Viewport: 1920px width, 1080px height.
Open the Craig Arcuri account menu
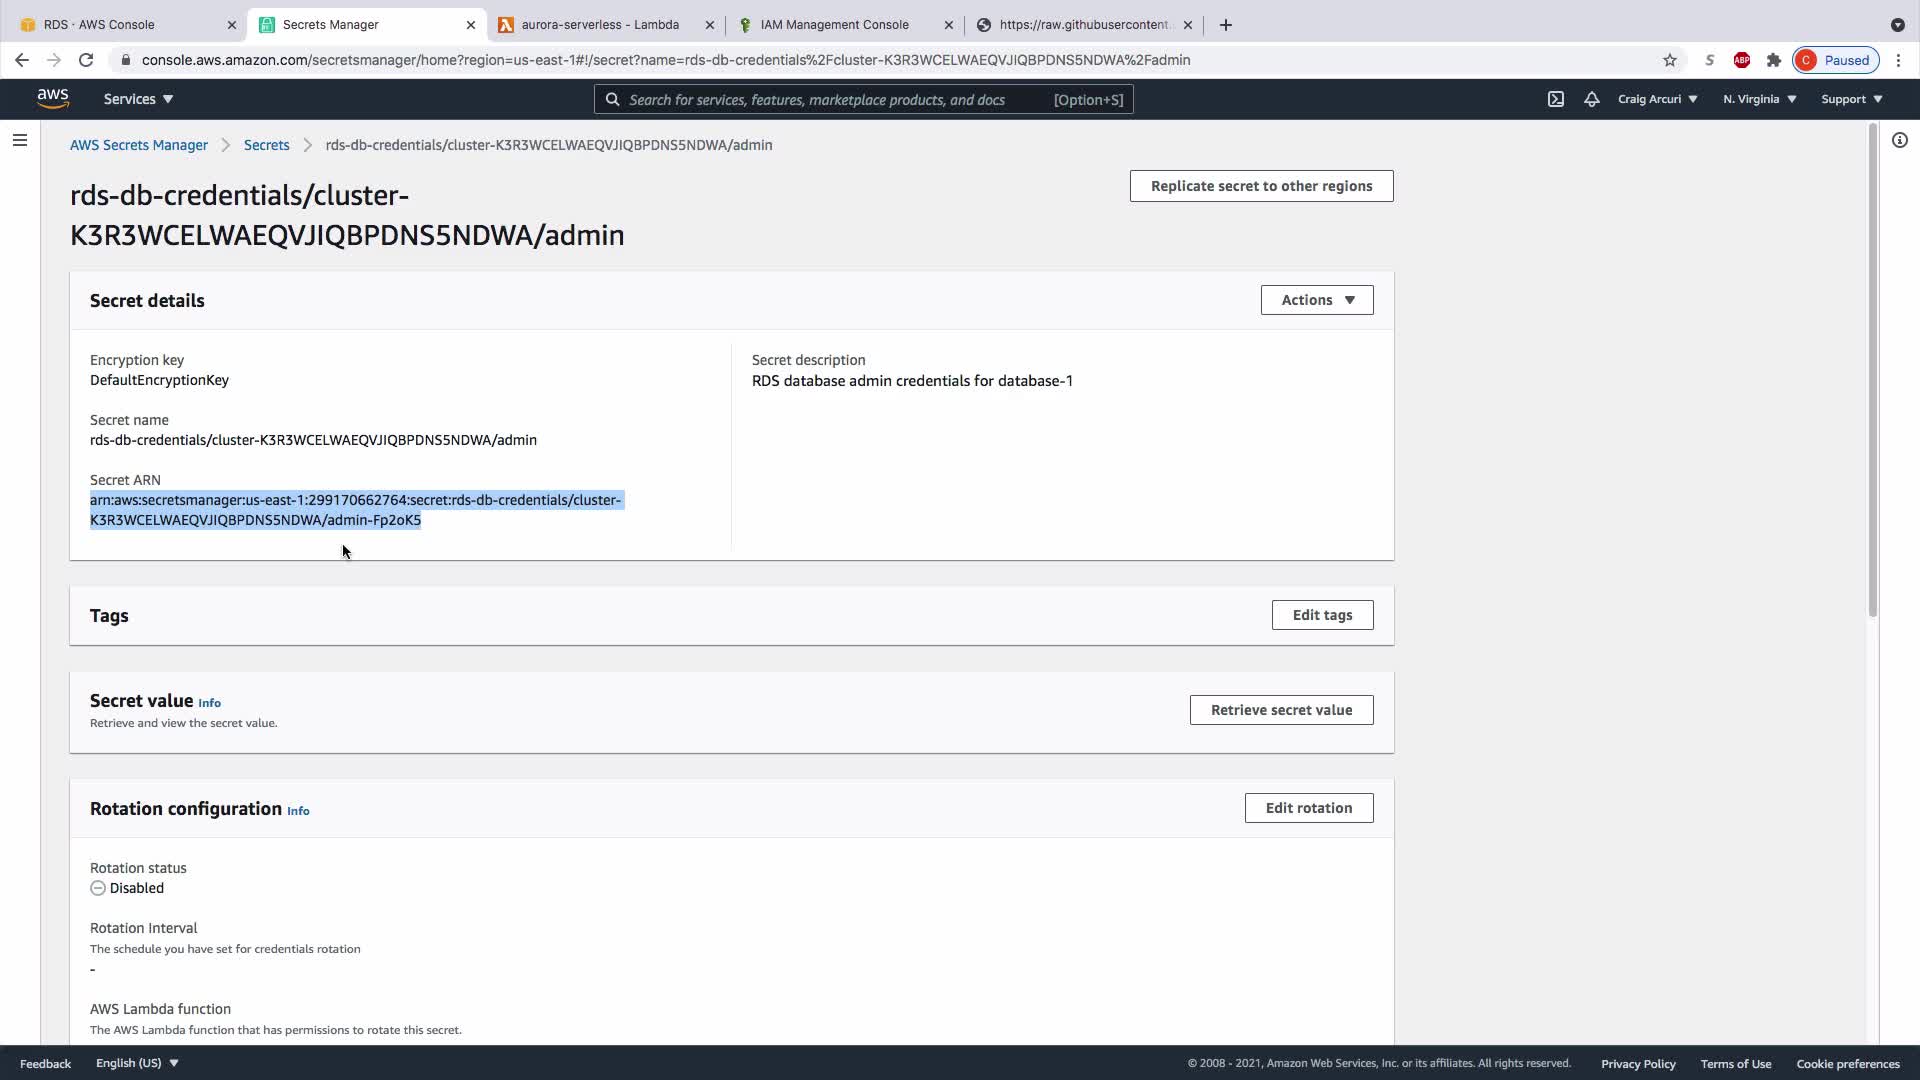pyautogui.click(x=1656, y=99)
